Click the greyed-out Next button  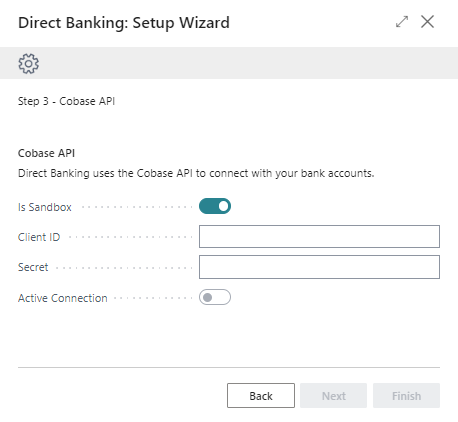334,396
